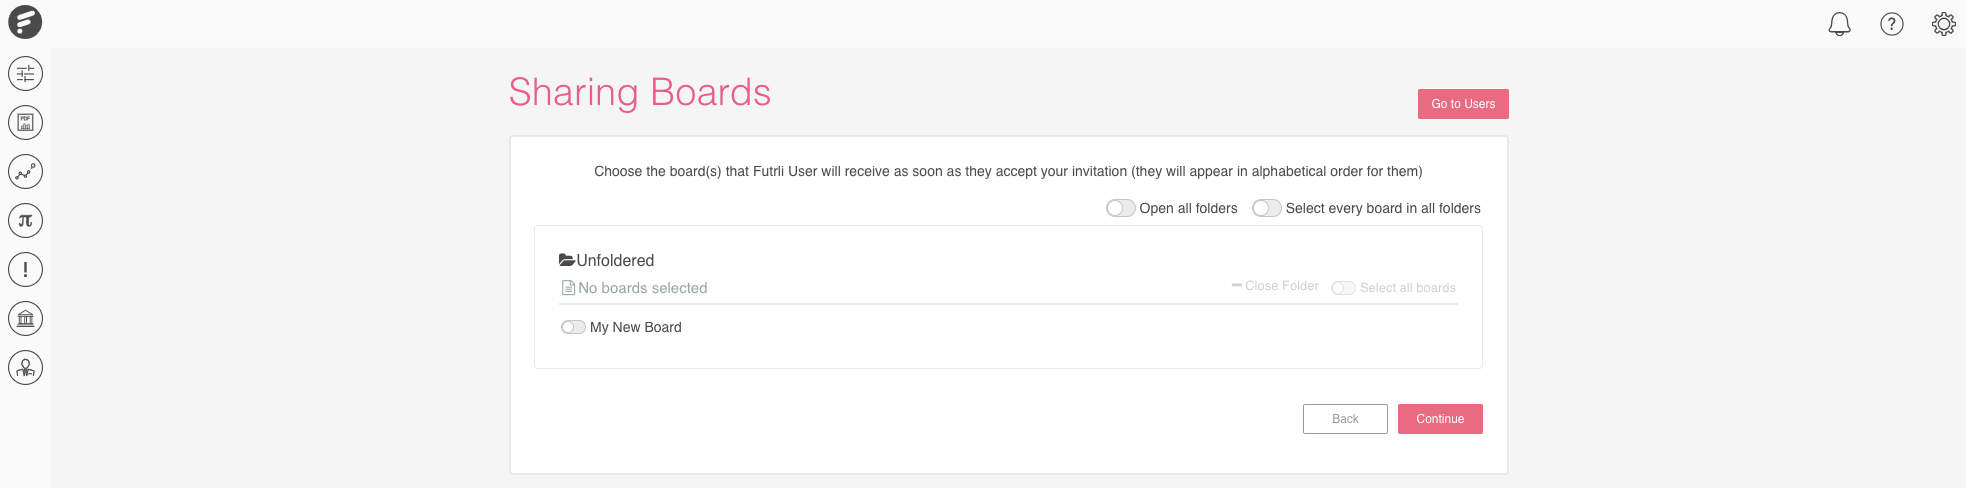This screenshot has height=488, width=1966.
Task: Open the exclamation alerts sidebar icon
Action: (x=25, y=269)
